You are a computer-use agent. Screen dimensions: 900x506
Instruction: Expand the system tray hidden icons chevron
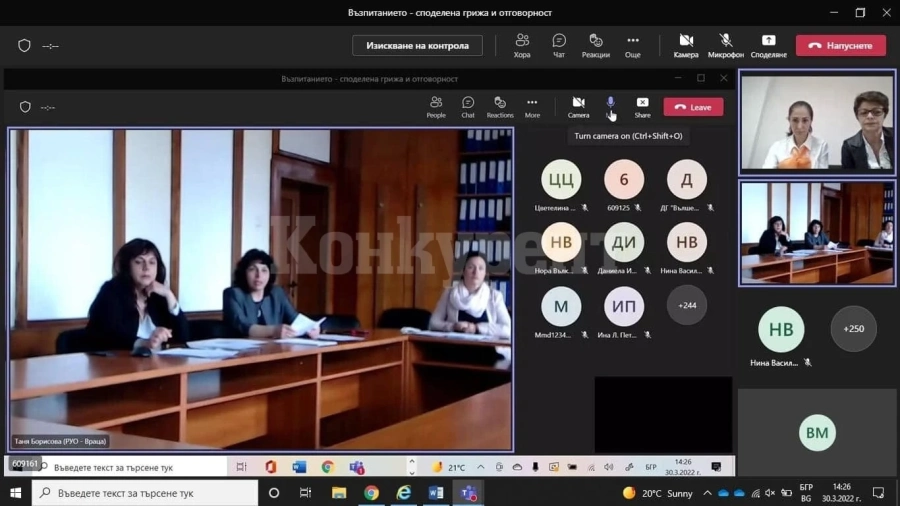point(707,493)
